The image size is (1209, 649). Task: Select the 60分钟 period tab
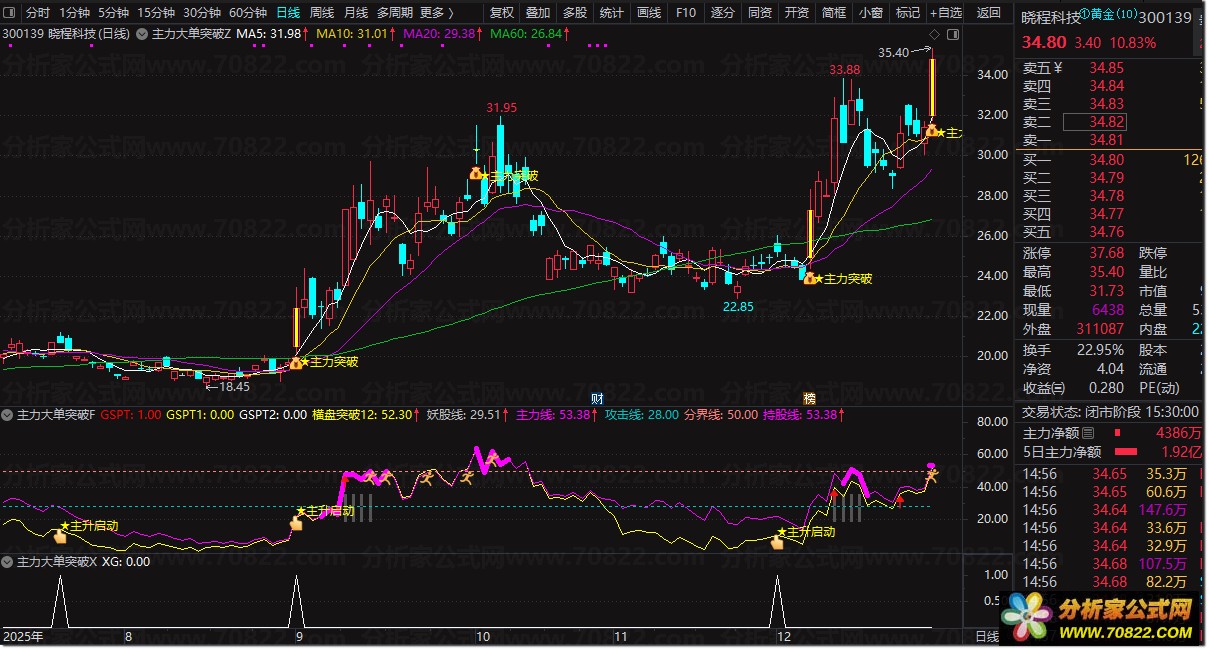click(248, 13)
